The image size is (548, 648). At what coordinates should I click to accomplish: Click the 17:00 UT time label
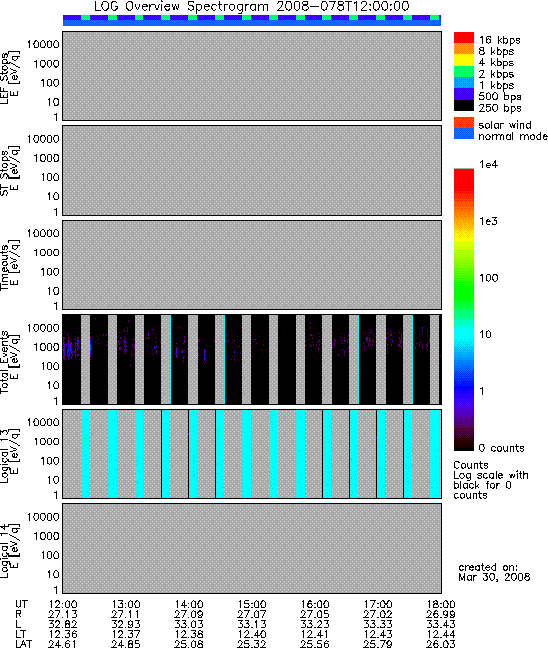click(x=378, y=605)
